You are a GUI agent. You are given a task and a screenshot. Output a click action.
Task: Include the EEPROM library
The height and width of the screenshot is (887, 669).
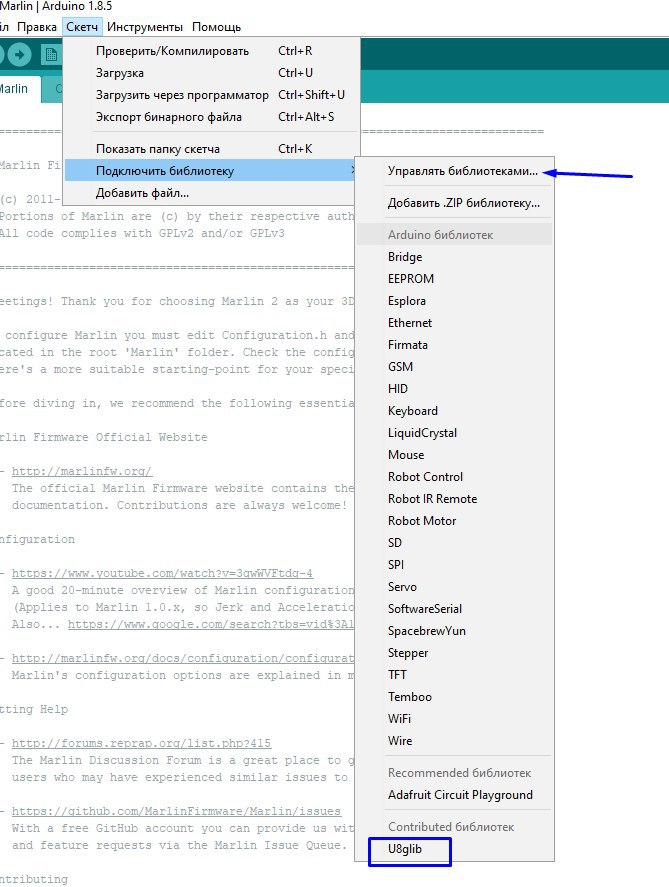[455, 279]
